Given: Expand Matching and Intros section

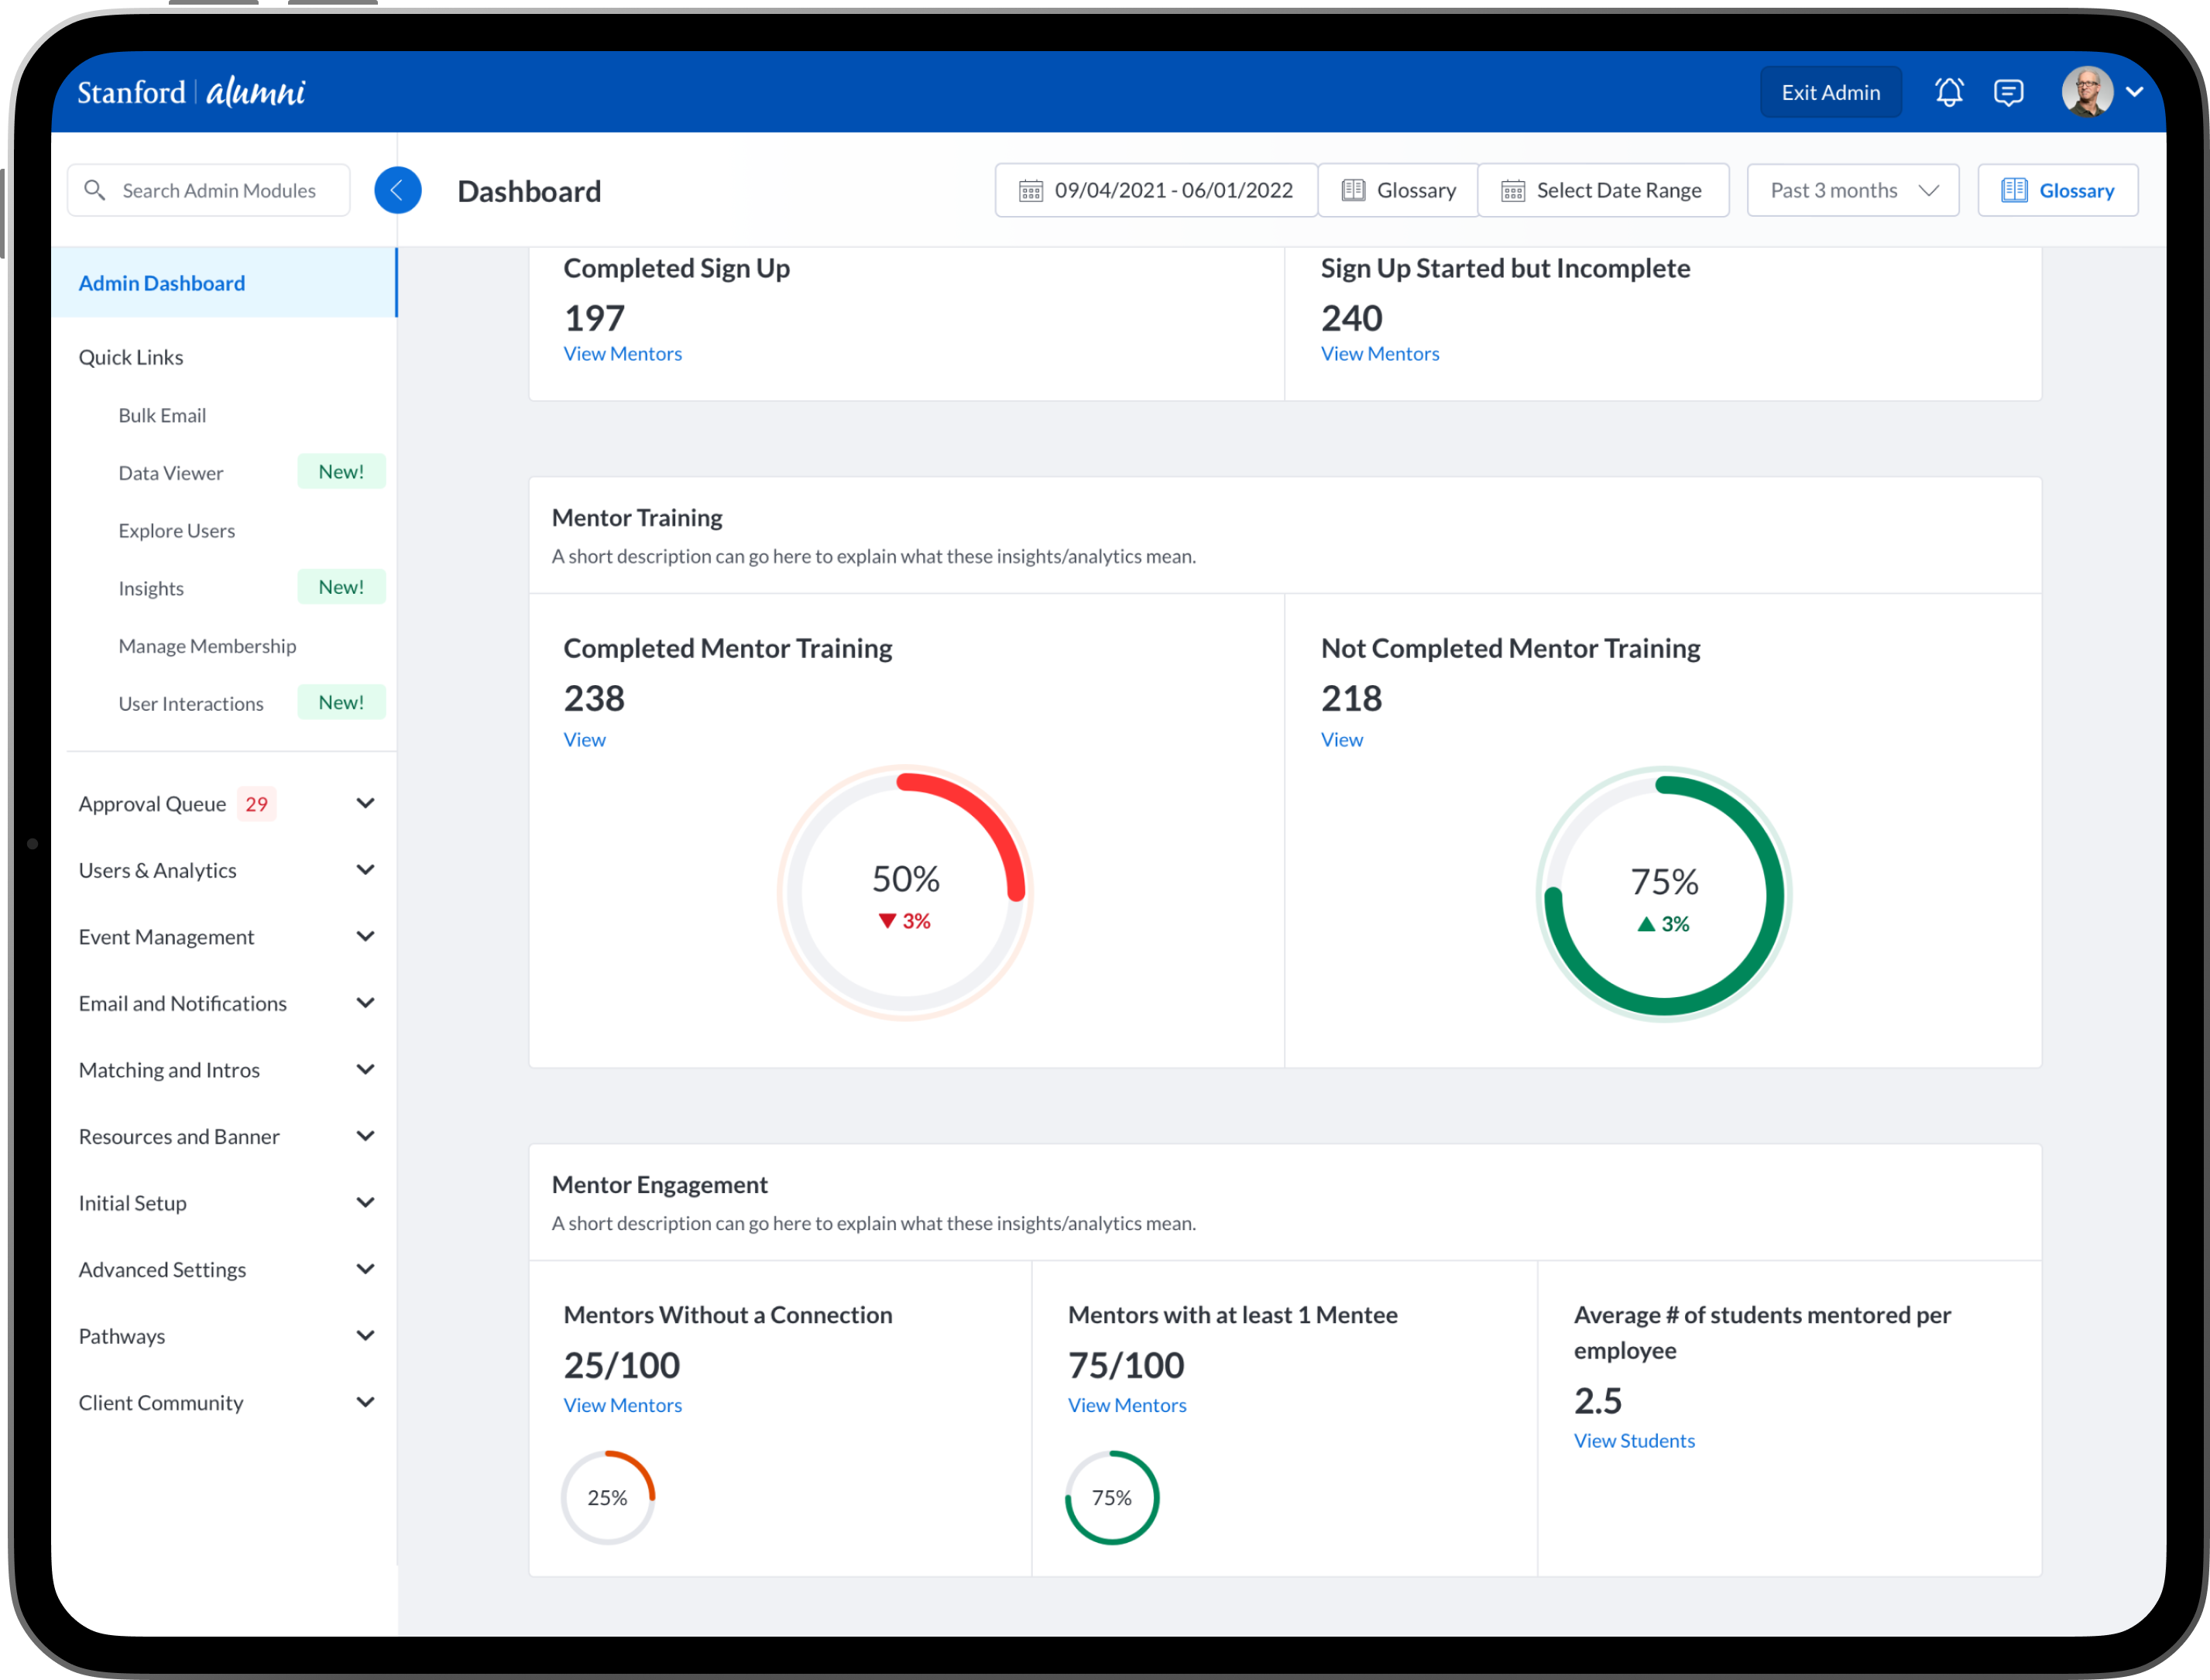Looking at the screenshot, I should pyautogui.click(x=365, y=1069).
